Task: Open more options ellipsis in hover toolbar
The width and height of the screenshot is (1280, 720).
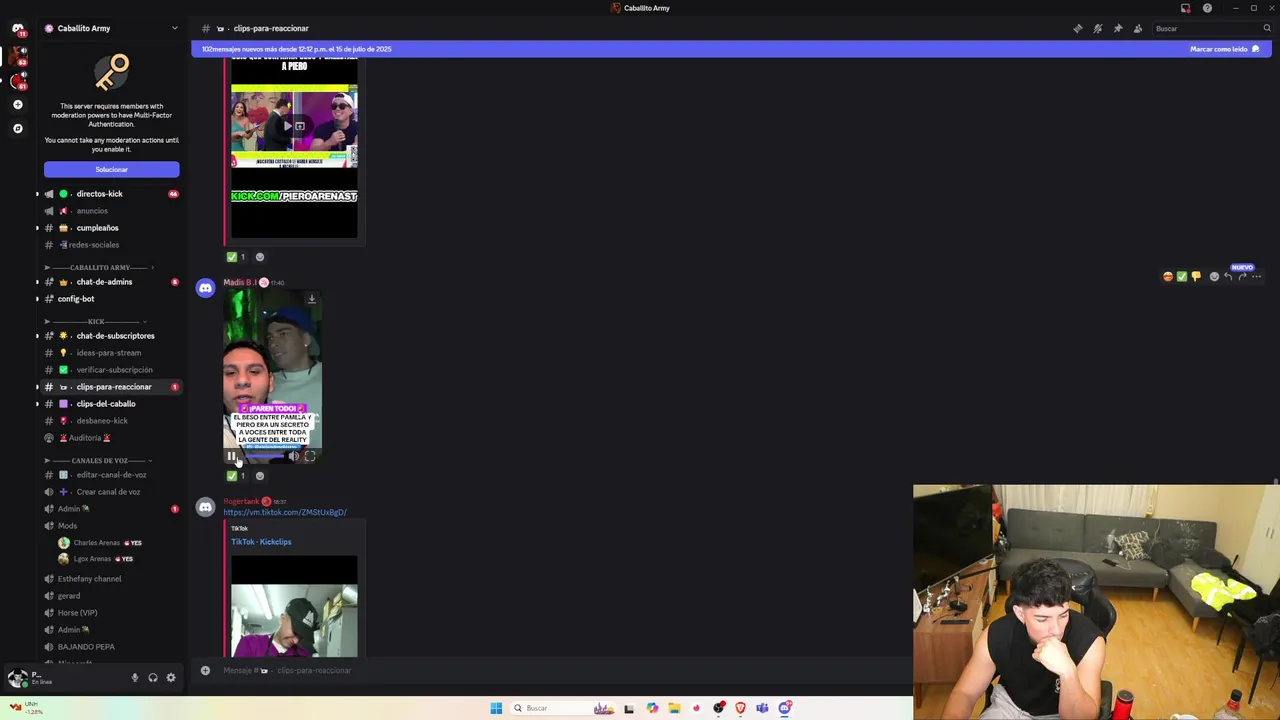Action: point(1257,277)
